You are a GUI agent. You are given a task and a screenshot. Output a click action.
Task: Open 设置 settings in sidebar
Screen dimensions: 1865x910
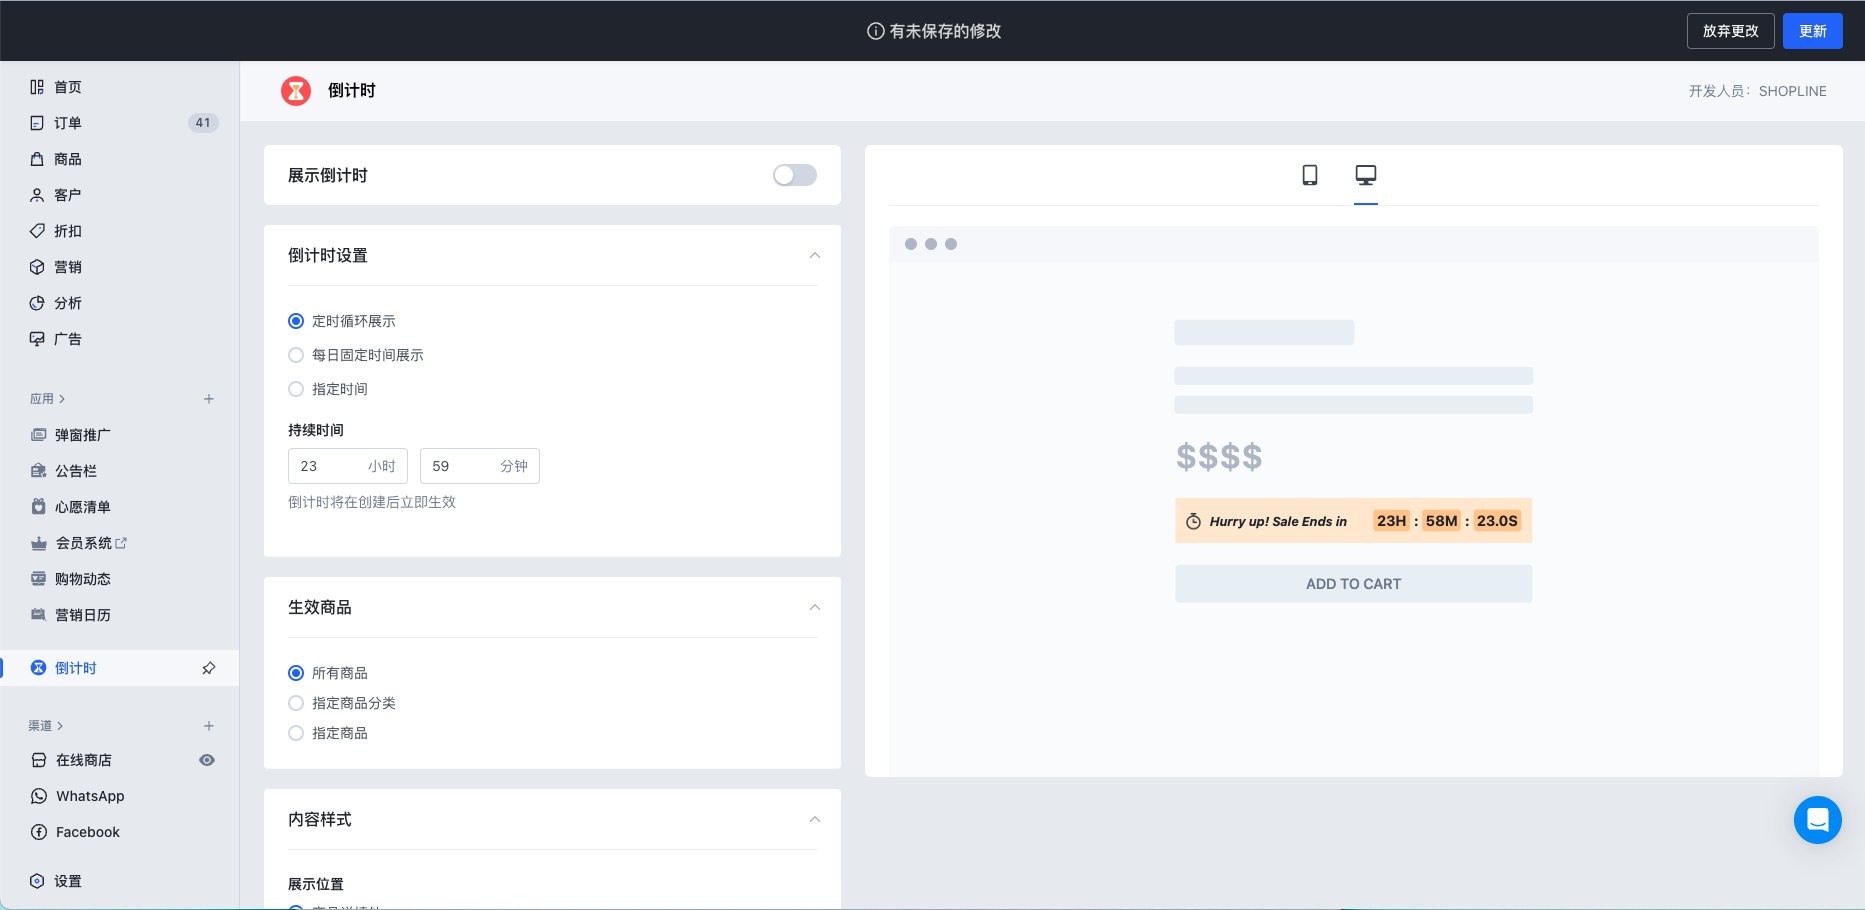(x=68, y=881)
